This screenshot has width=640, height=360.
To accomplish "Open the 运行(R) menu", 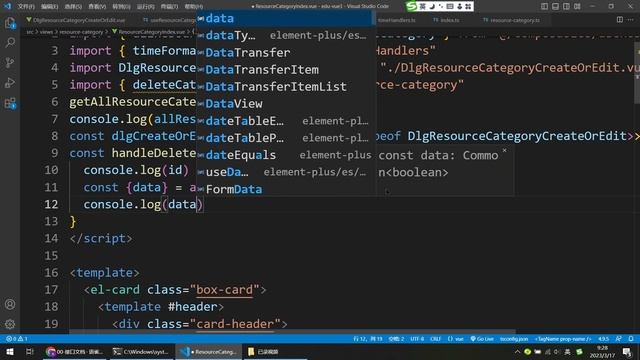I will tap(145, 7).
